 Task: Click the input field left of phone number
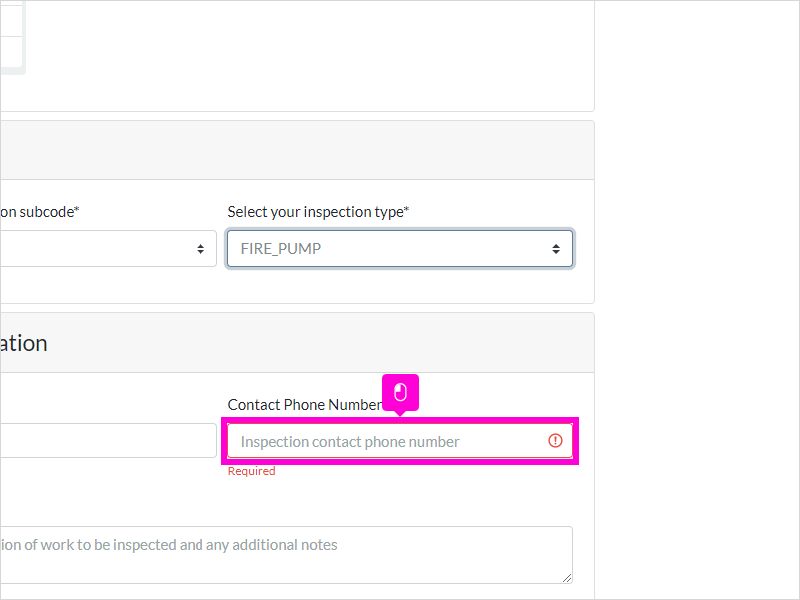[108, 440]
